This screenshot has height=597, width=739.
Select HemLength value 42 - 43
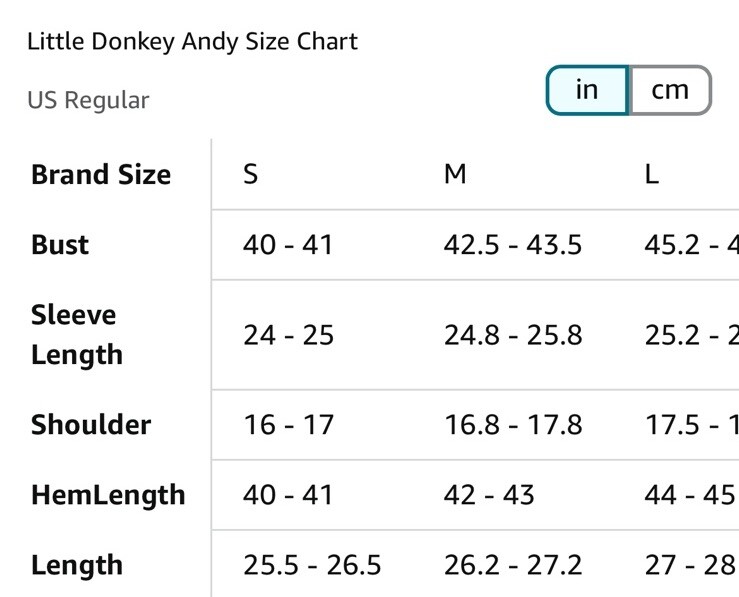tap(489, 495)
